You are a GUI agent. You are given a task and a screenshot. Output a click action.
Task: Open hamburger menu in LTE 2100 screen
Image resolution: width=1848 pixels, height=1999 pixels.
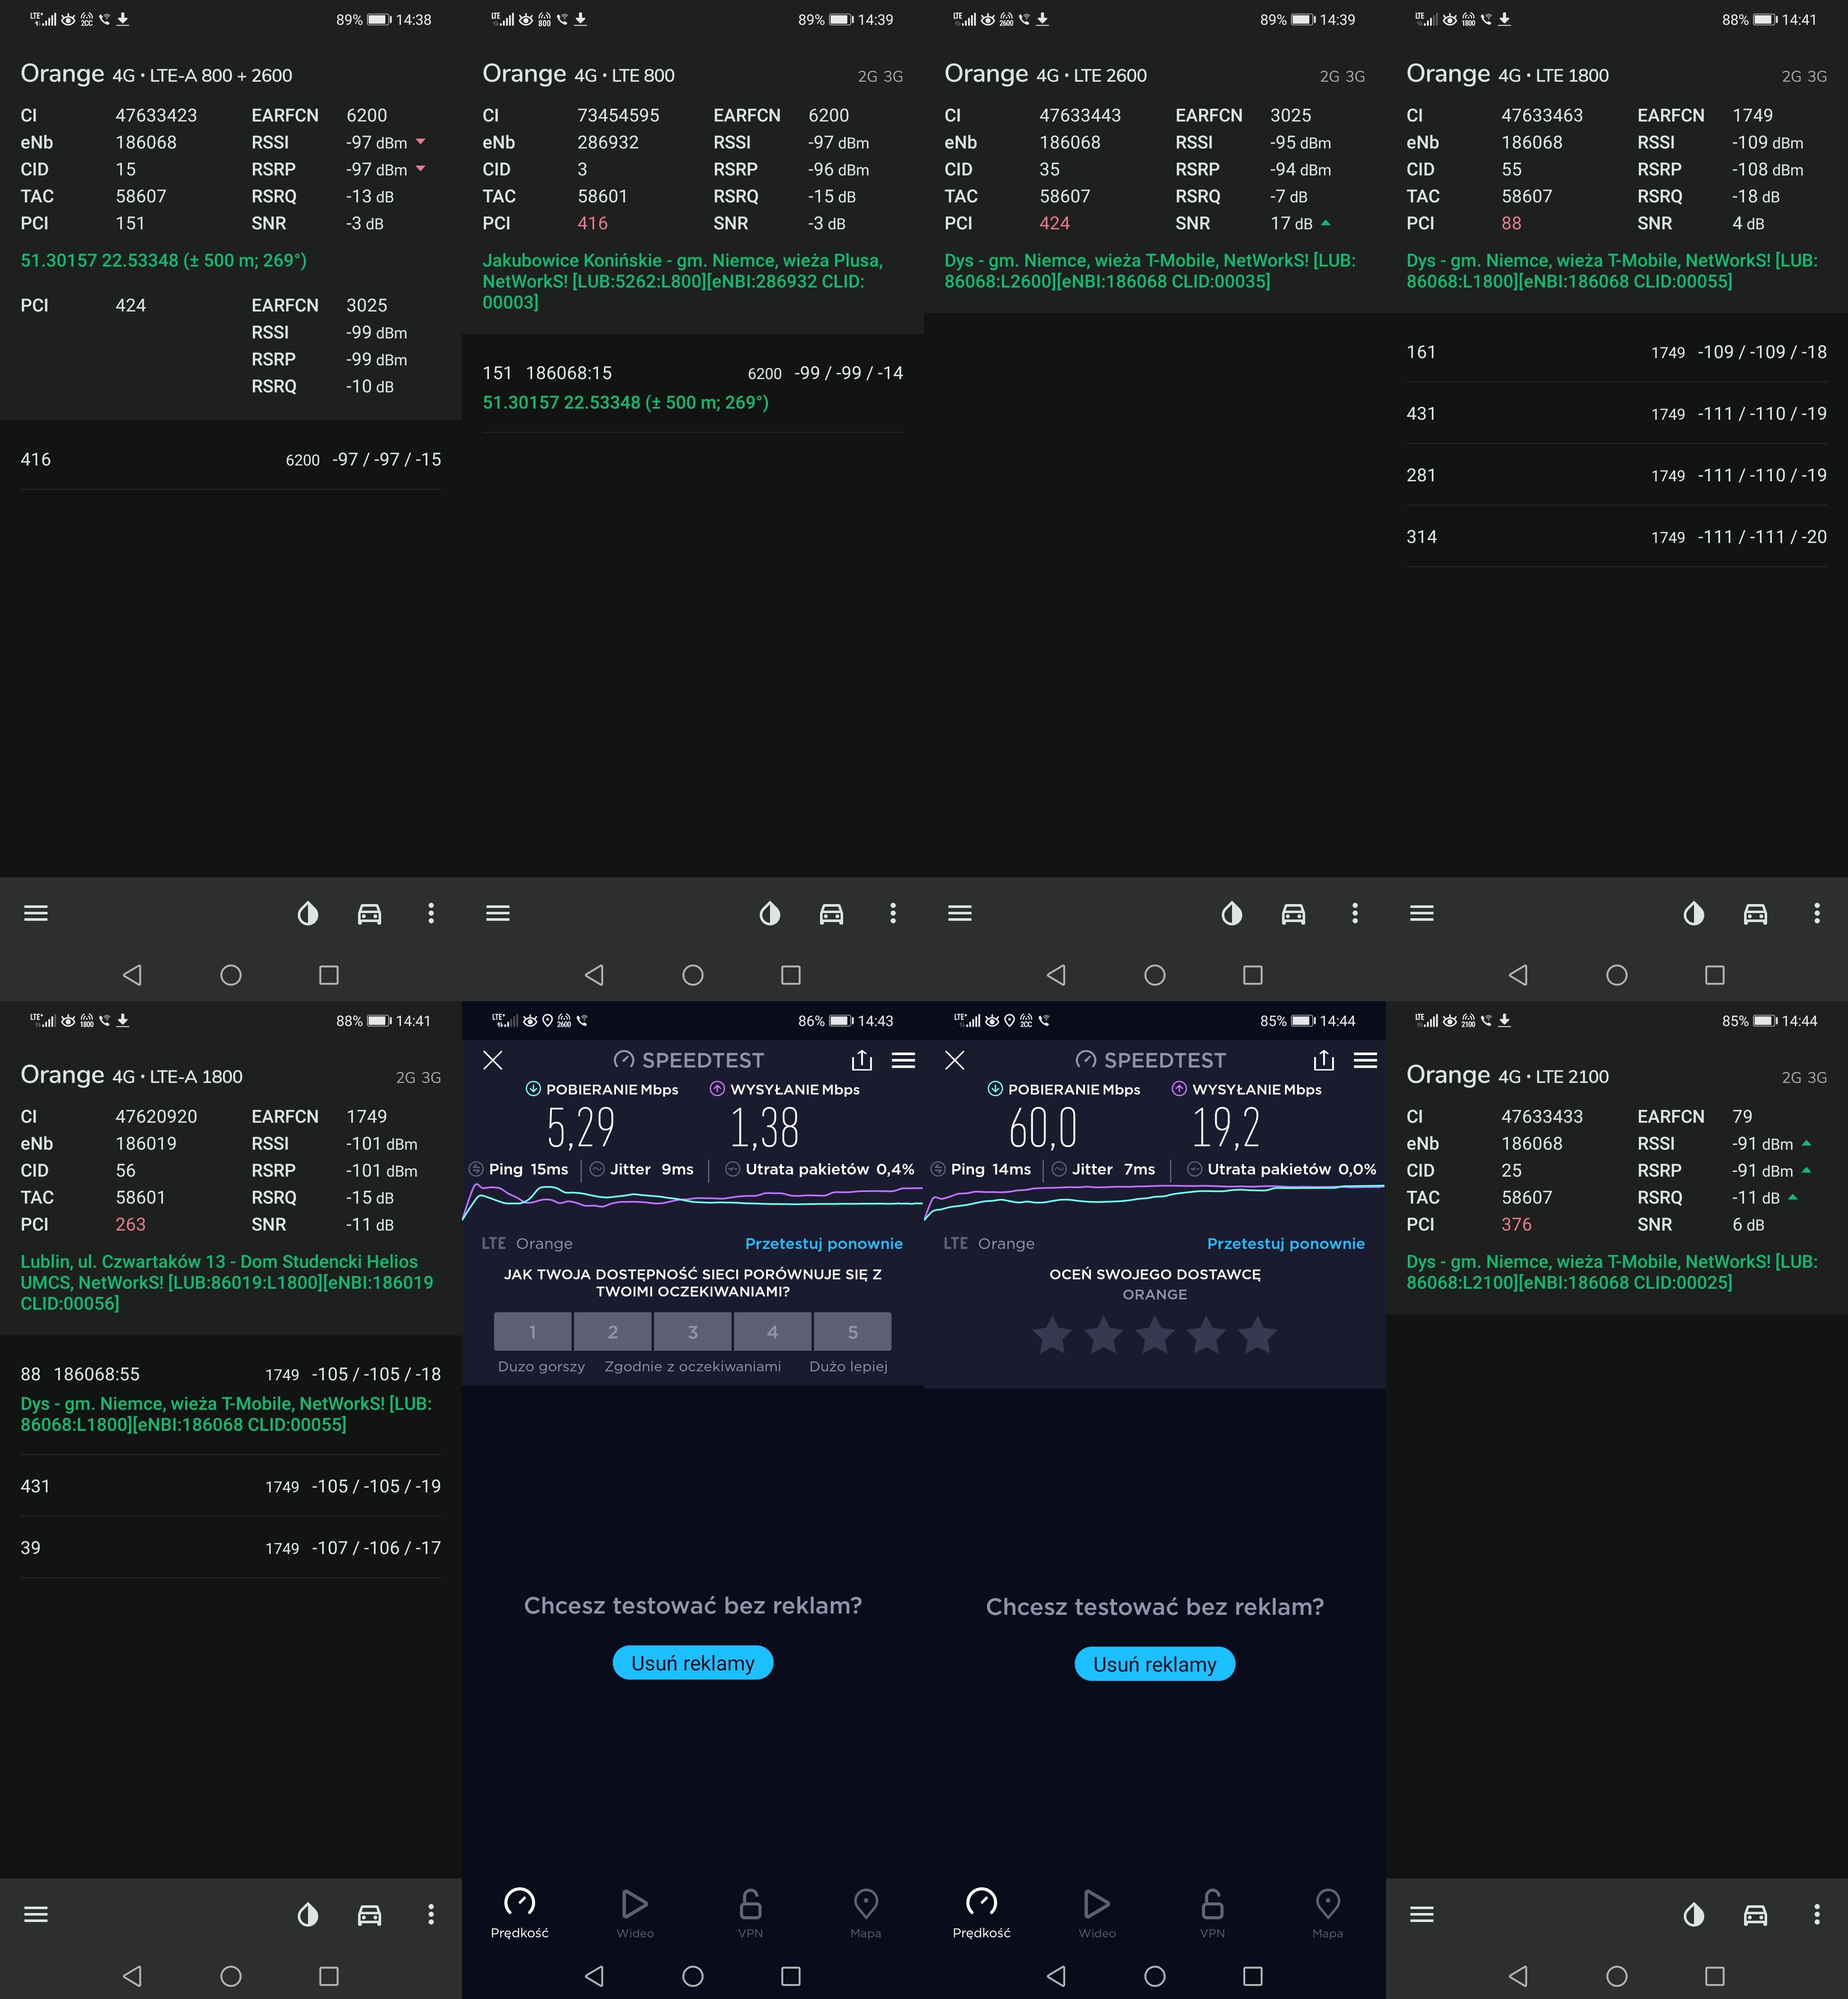point(1422,1914)
